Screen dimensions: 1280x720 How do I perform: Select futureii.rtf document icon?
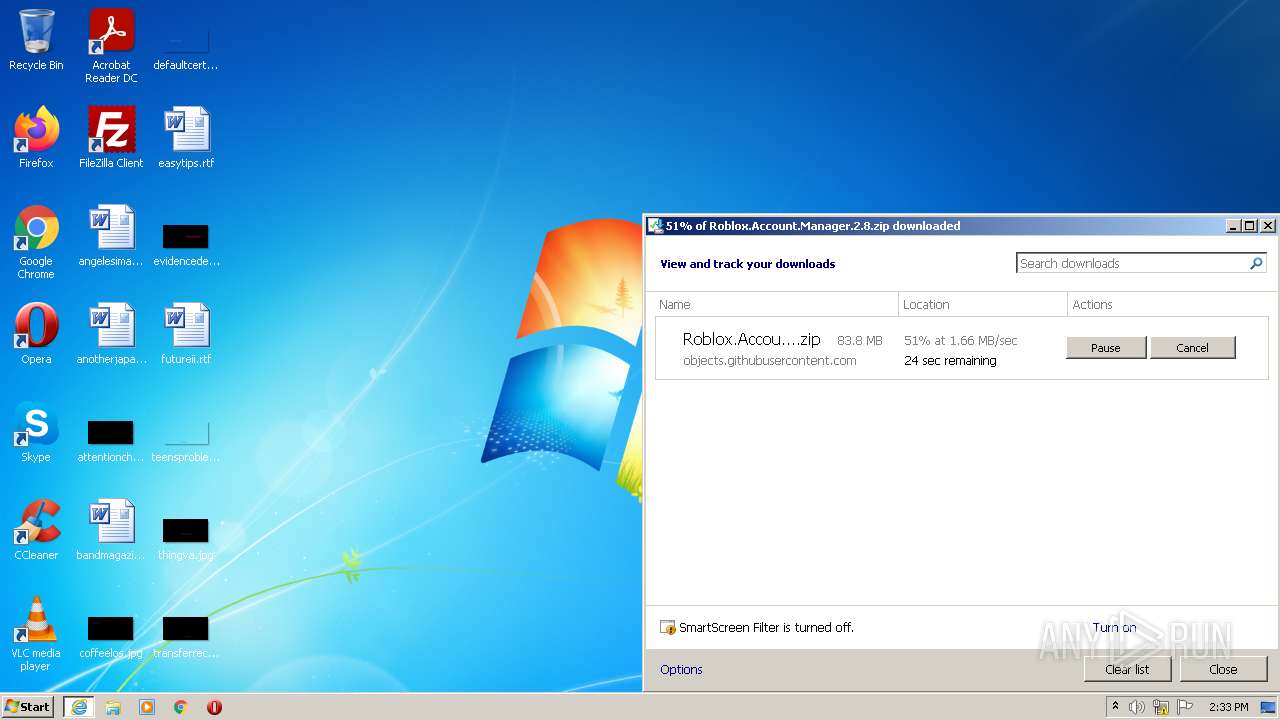(x=186, y=334)
